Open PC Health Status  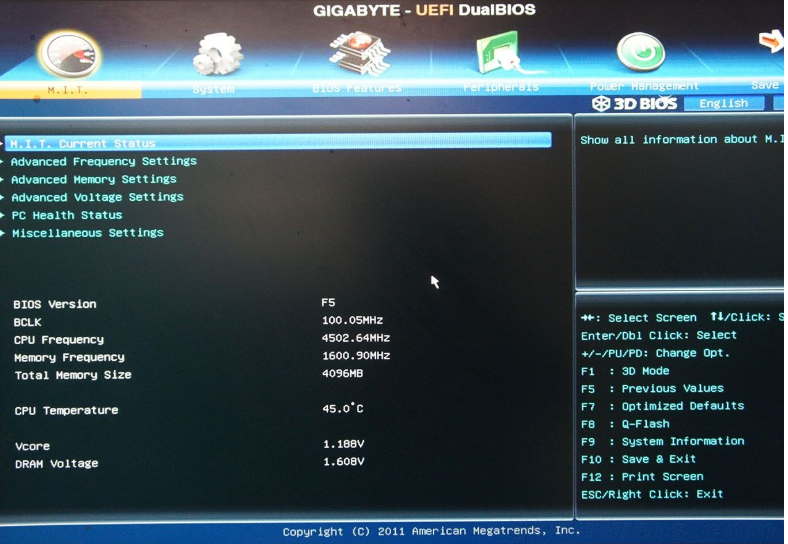[67, 215]
